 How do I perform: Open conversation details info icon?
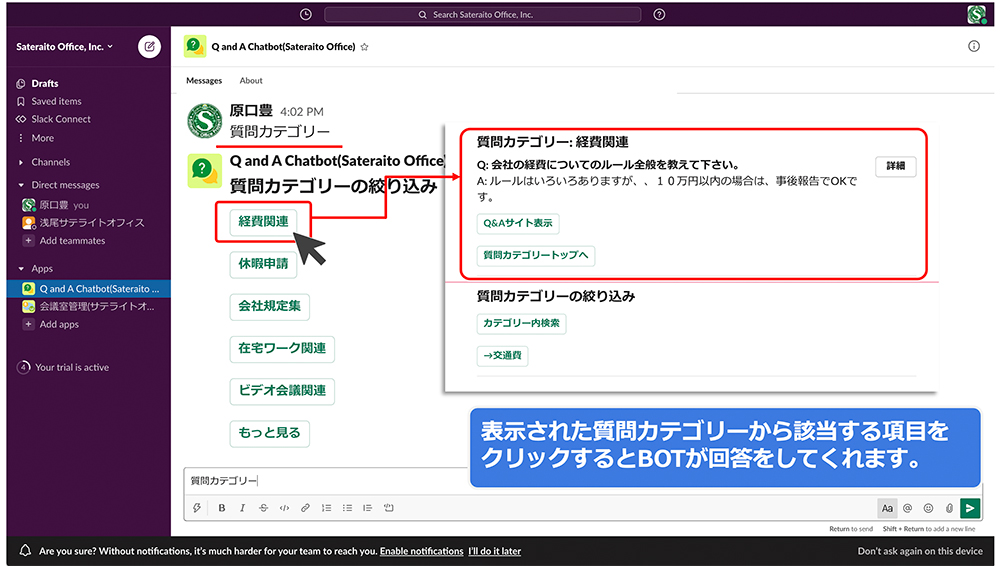coord(973,46)
